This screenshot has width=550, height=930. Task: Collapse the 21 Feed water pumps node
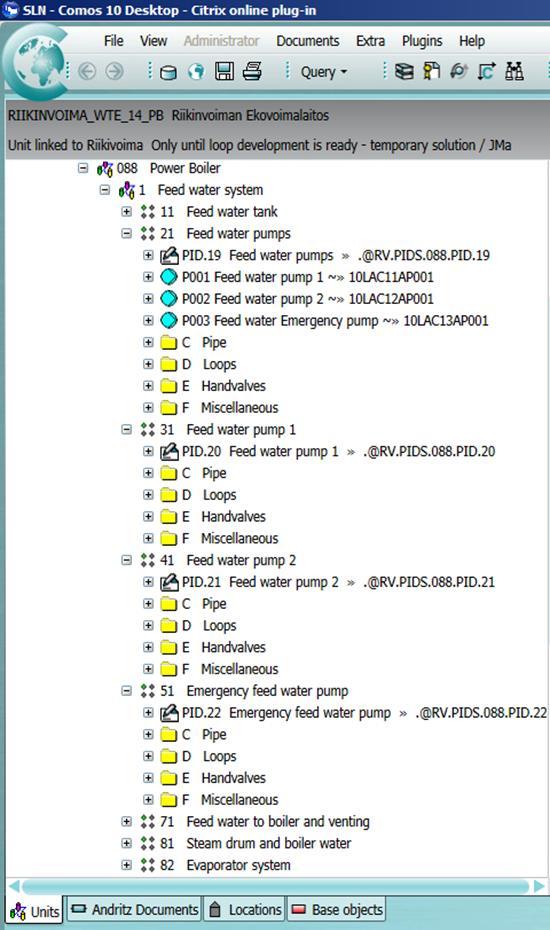point(126,234)
